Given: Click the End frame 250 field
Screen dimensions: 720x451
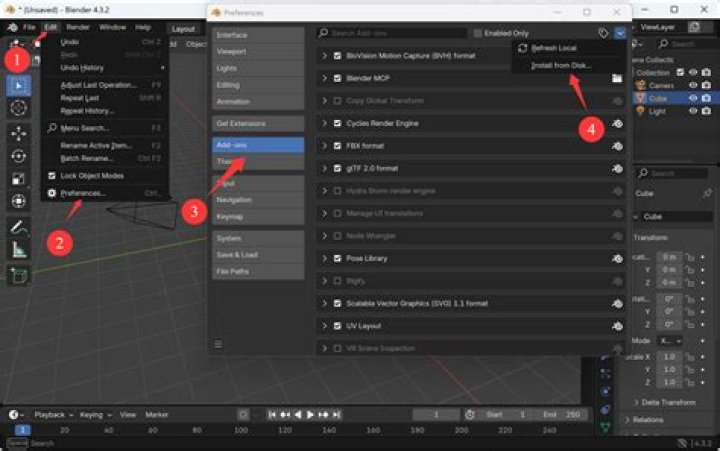Looking at the screenshot, I should pyautogui.click(x=562, y=415).
